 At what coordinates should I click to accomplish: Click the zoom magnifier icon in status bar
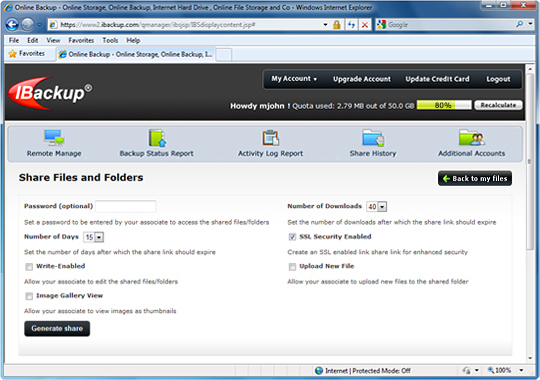click(491, 370)
